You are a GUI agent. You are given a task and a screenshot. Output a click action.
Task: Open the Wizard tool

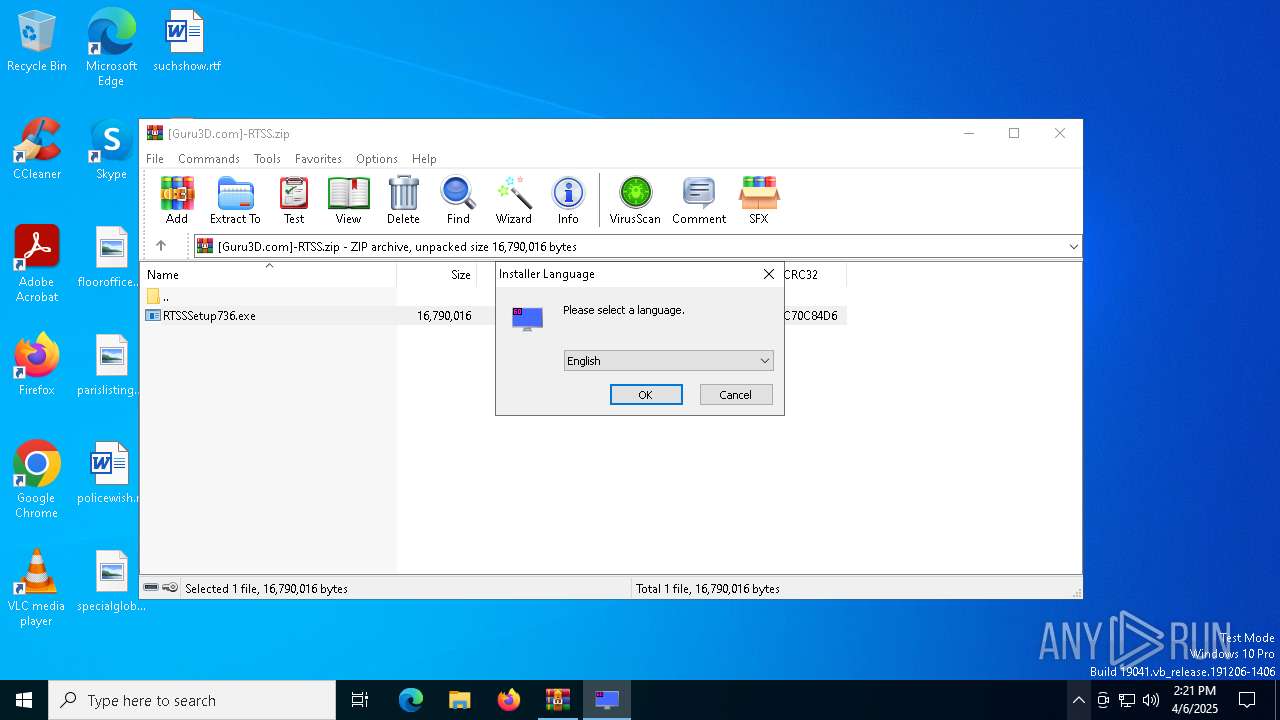tap(513, 200)
